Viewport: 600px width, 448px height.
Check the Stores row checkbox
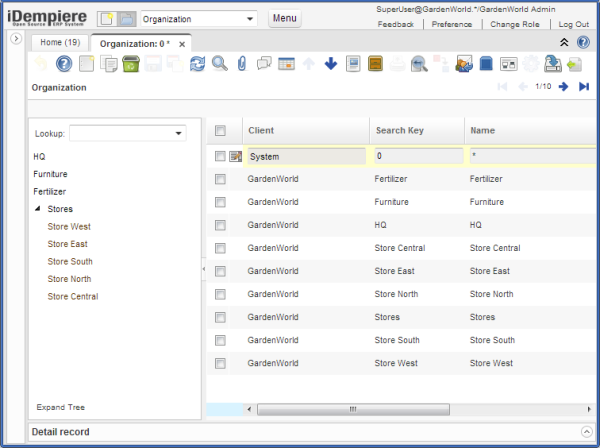pyautogui.click(x=220, y=317)
